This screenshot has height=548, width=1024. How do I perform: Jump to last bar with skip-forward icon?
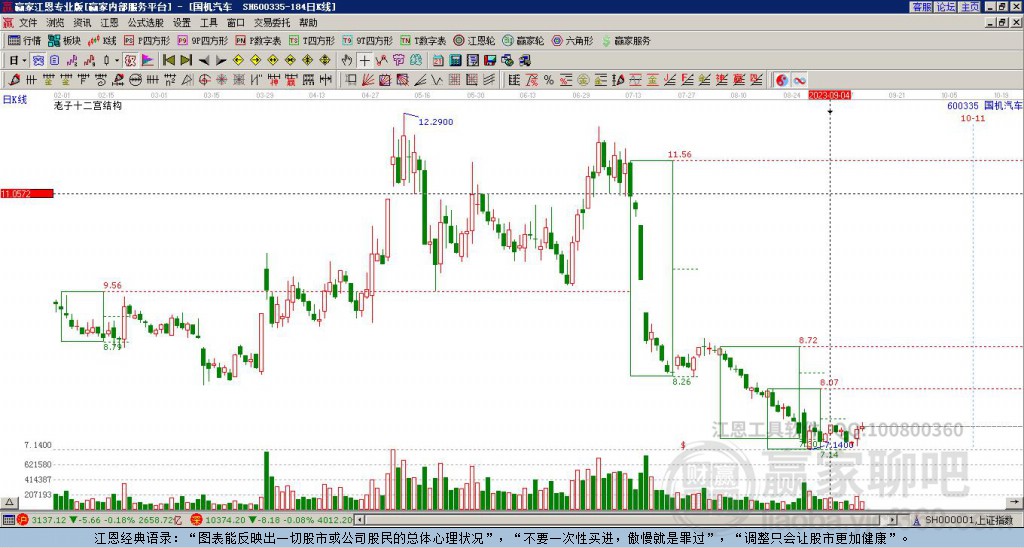(x=186, y=61)
